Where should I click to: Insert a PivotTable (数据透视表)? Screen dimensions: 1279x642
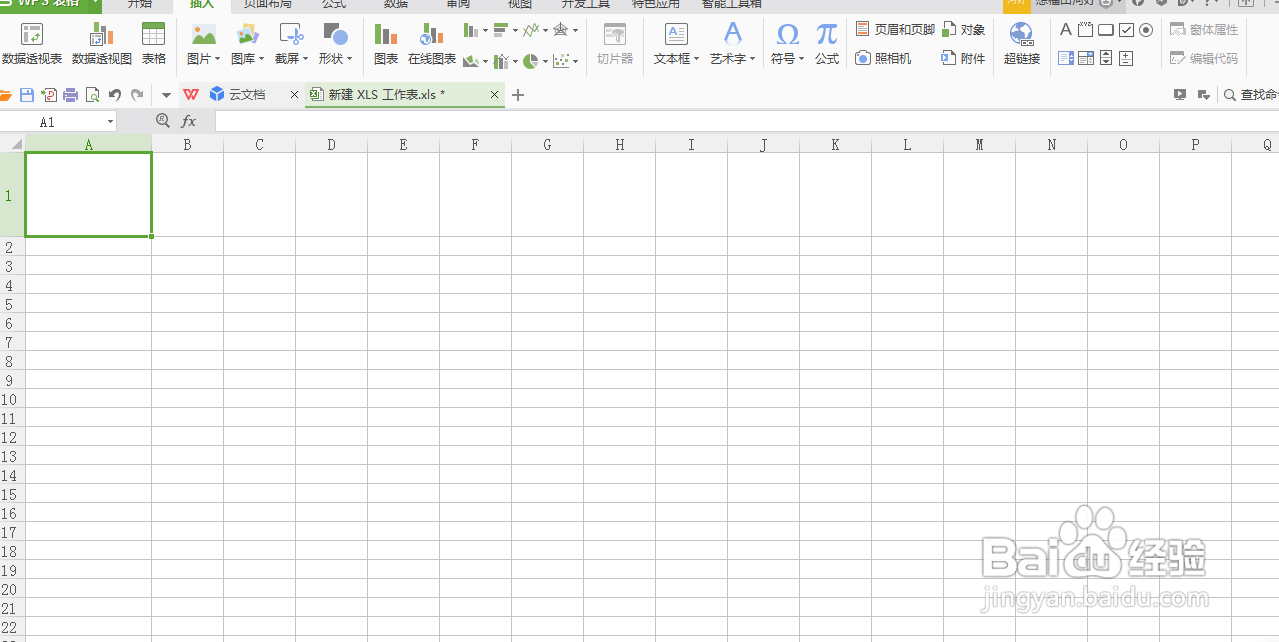(x=32, y=45)
